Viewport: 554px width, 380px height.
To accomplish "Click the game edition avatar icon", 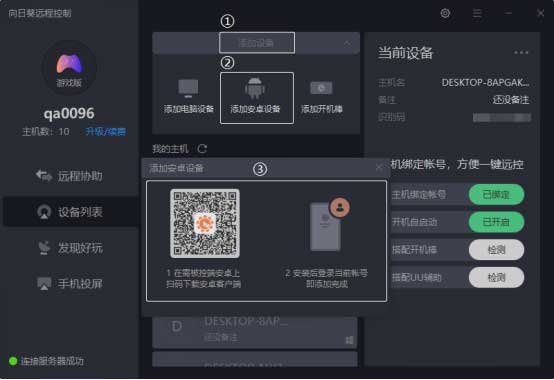I will (x=69, y=68).
